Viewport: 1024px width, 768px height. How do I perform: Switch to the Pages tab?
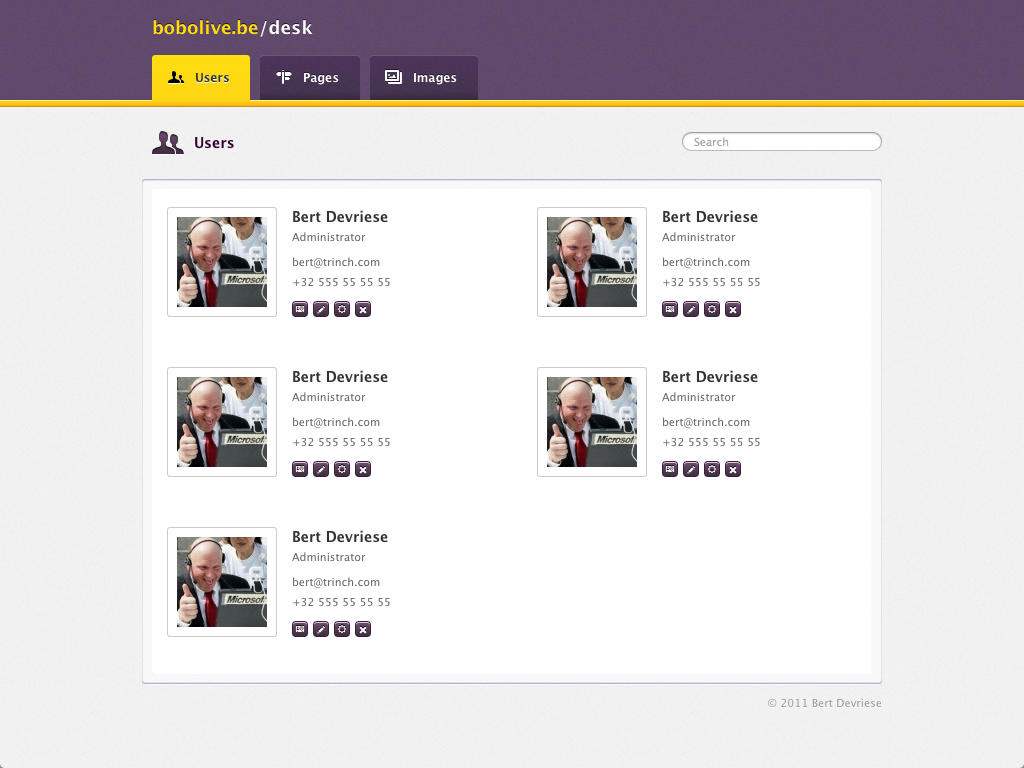(310, 78)
